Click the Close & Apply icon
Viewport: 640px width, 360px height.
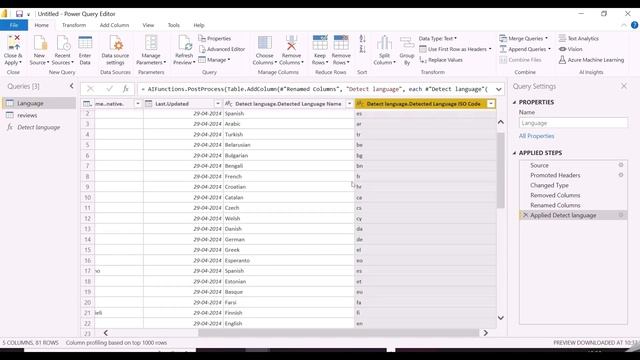(x=13, y=43)
